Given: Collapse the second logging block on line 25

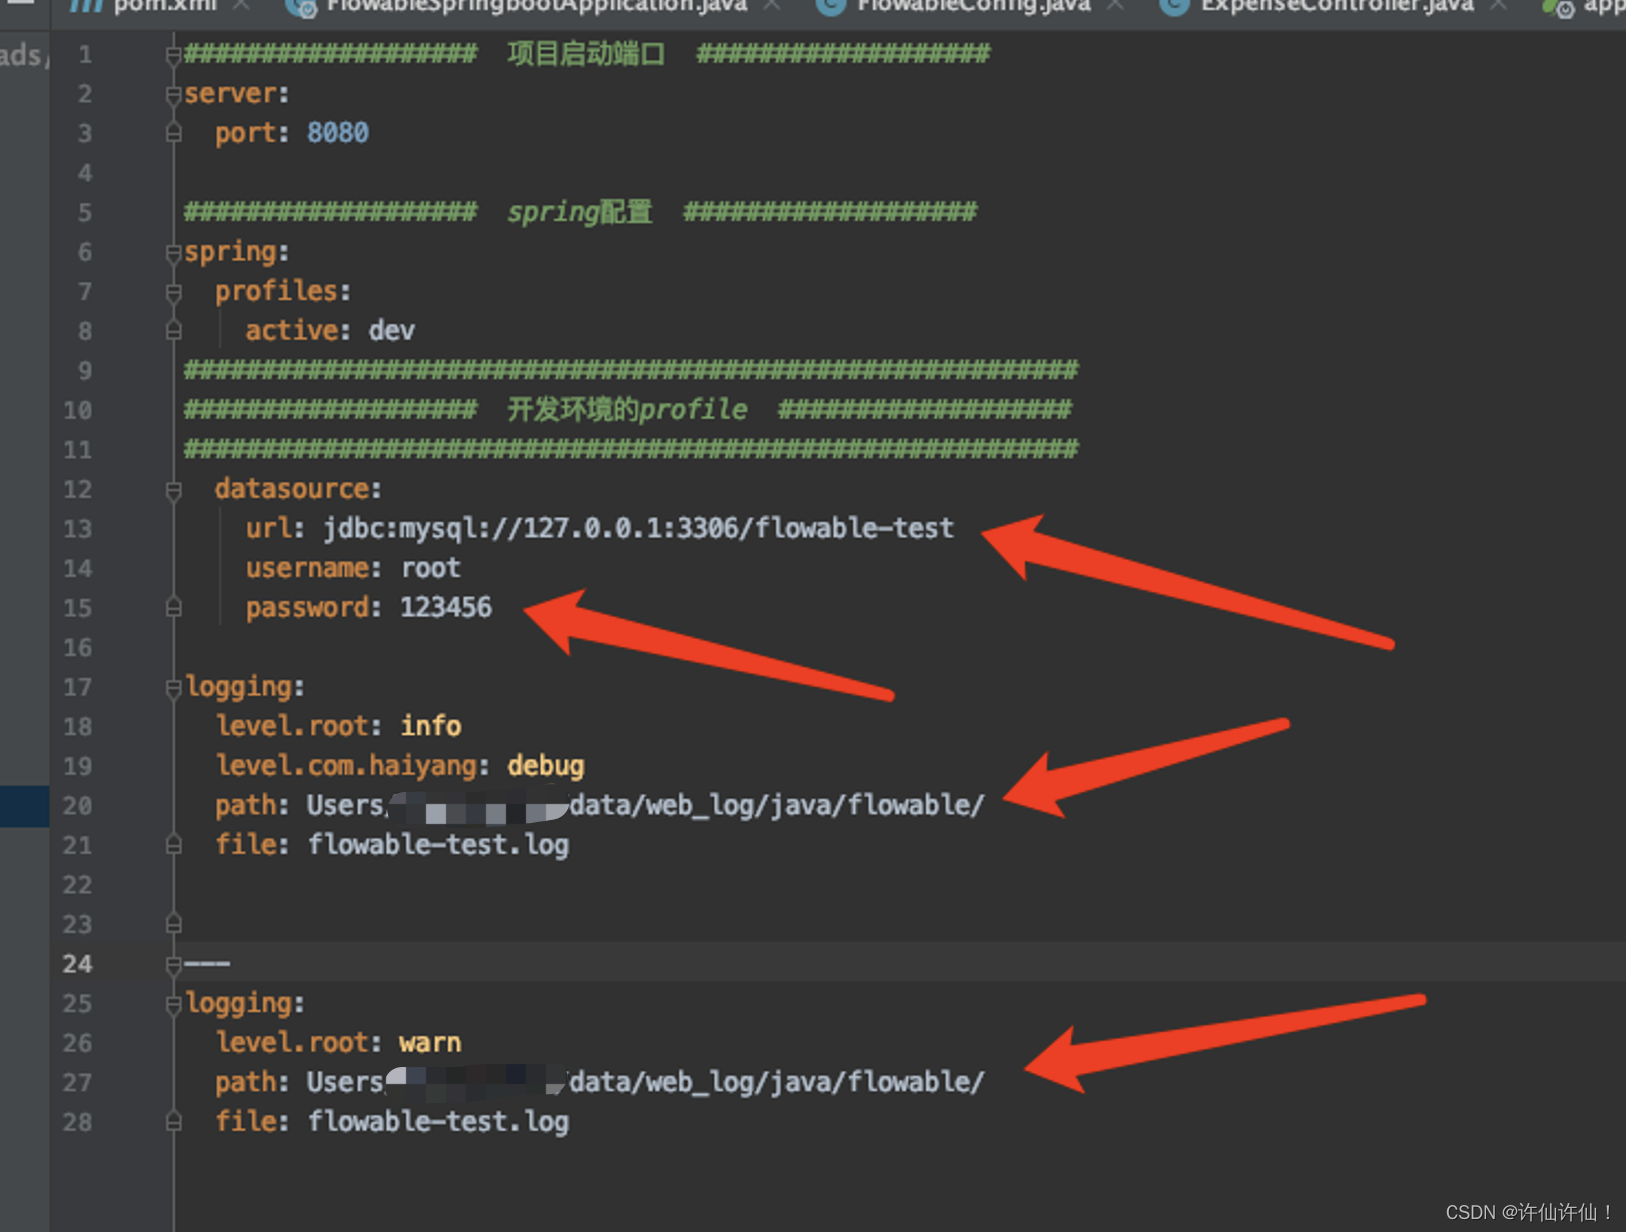Looking at the screenshot, I should 173,1004.
